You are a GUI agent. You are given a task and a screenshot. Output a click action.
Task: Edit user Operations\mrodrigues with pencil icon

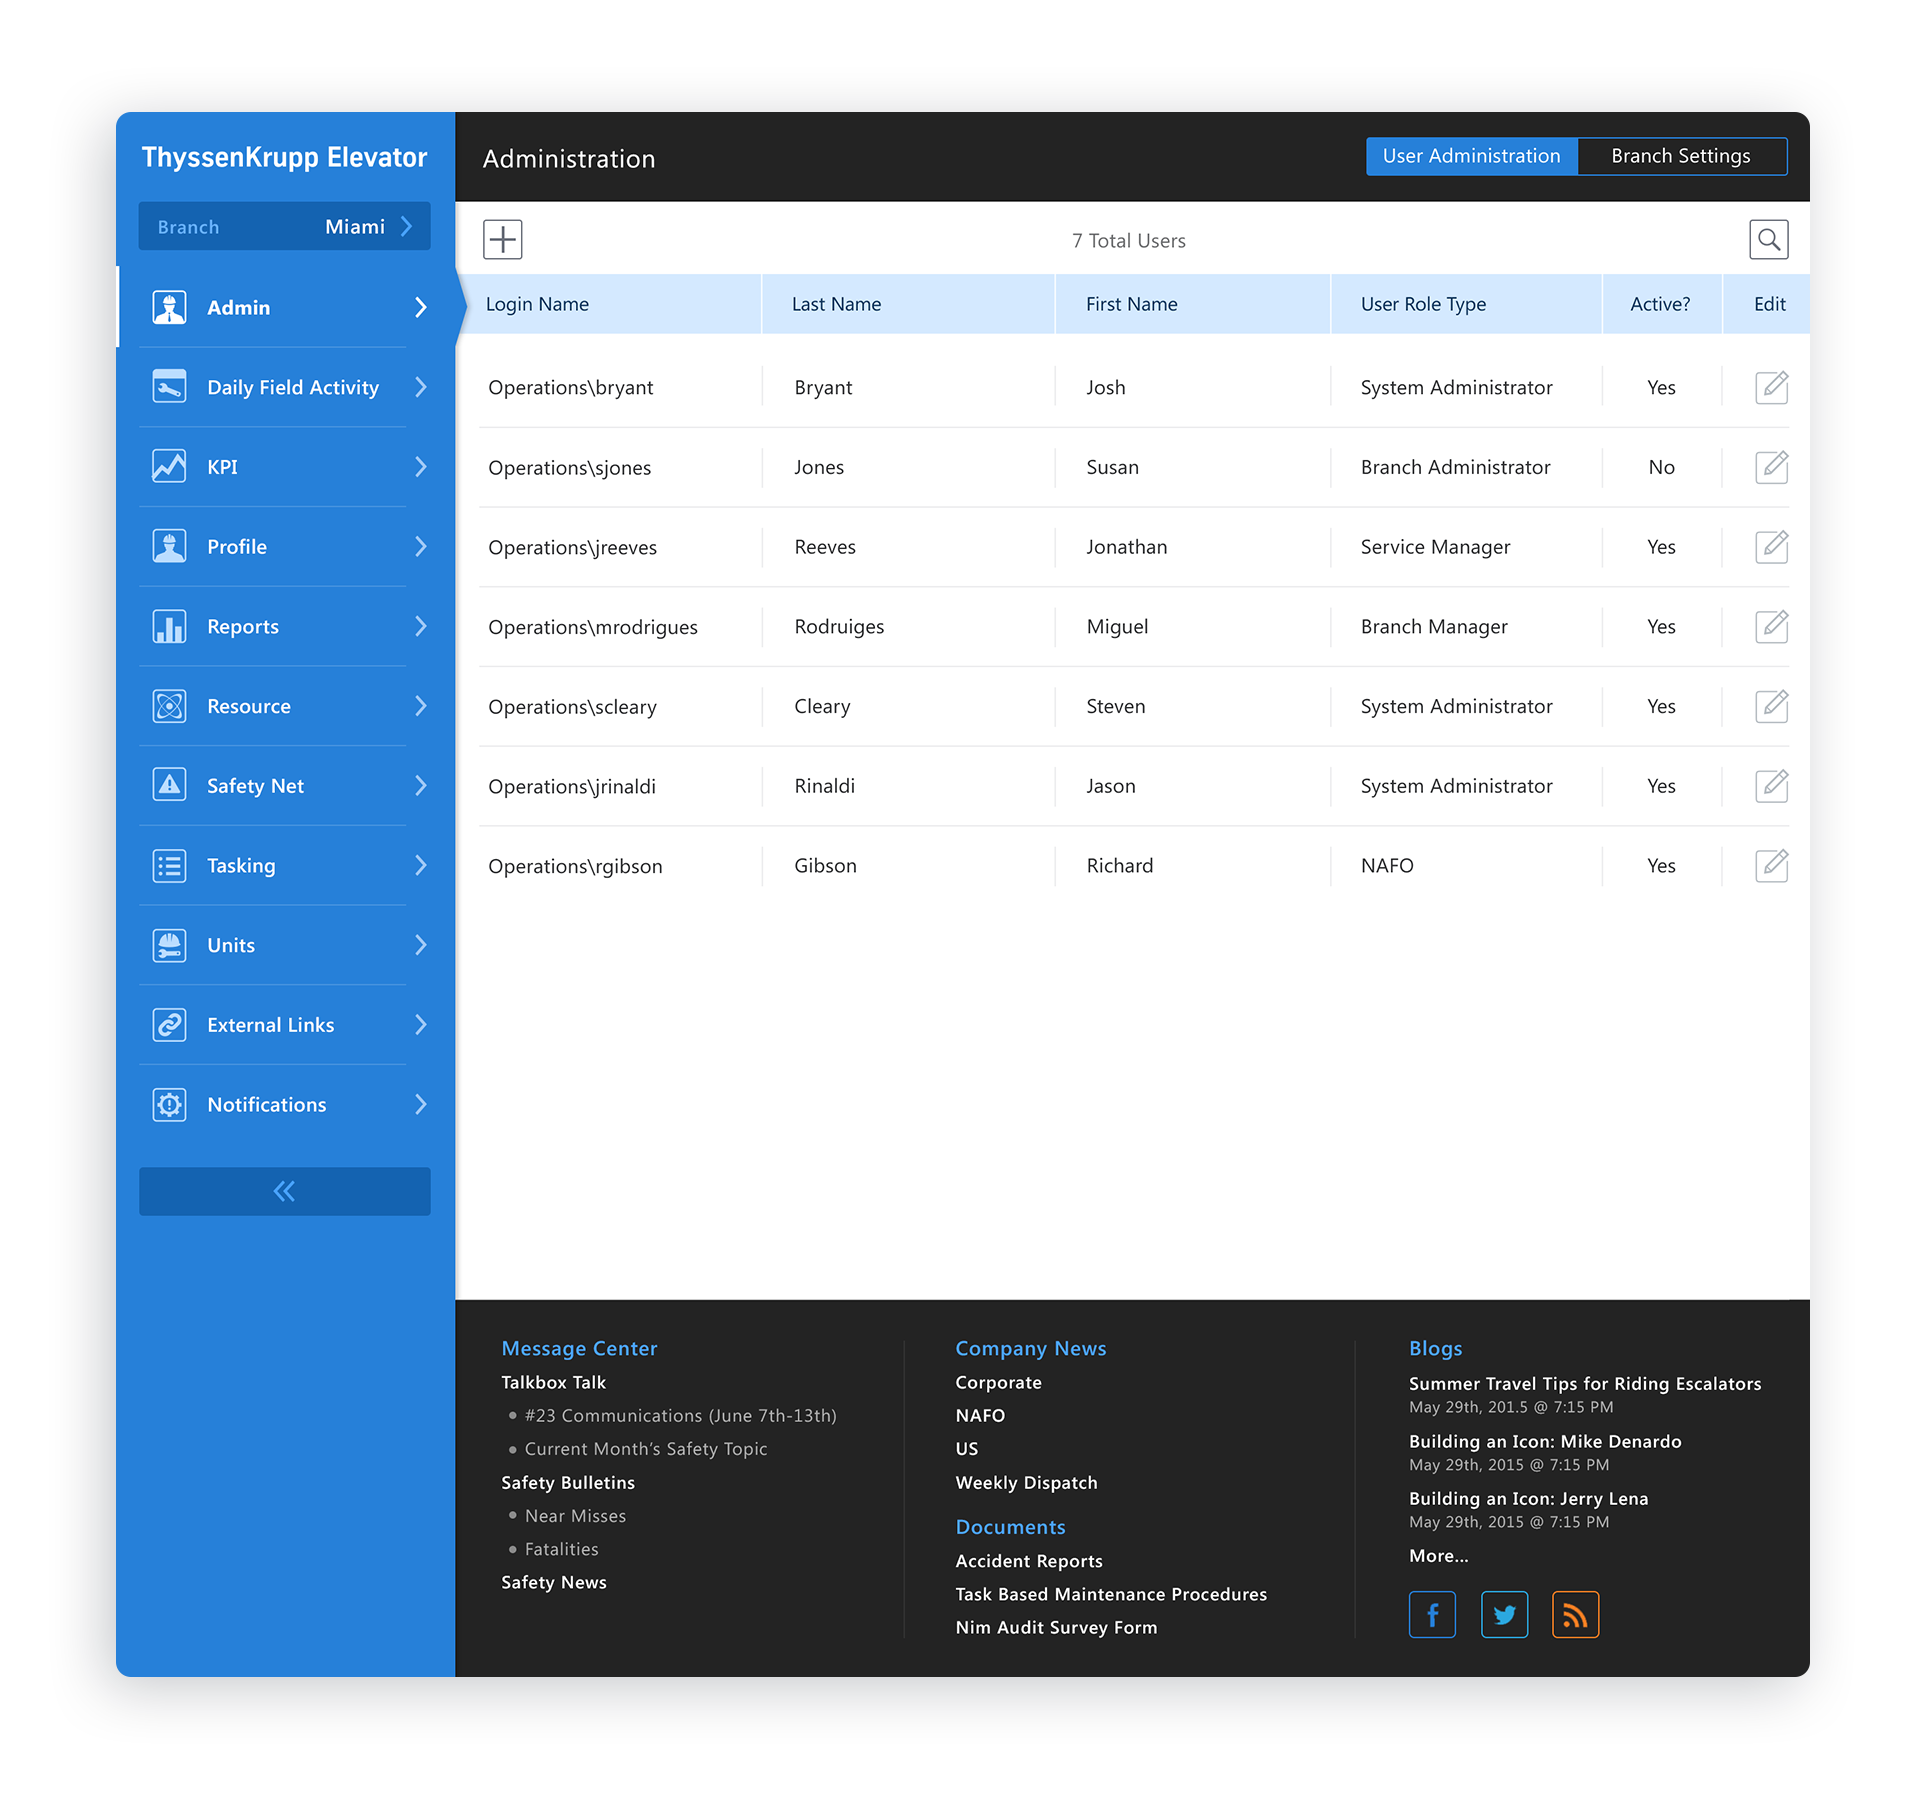(1771, 626)
